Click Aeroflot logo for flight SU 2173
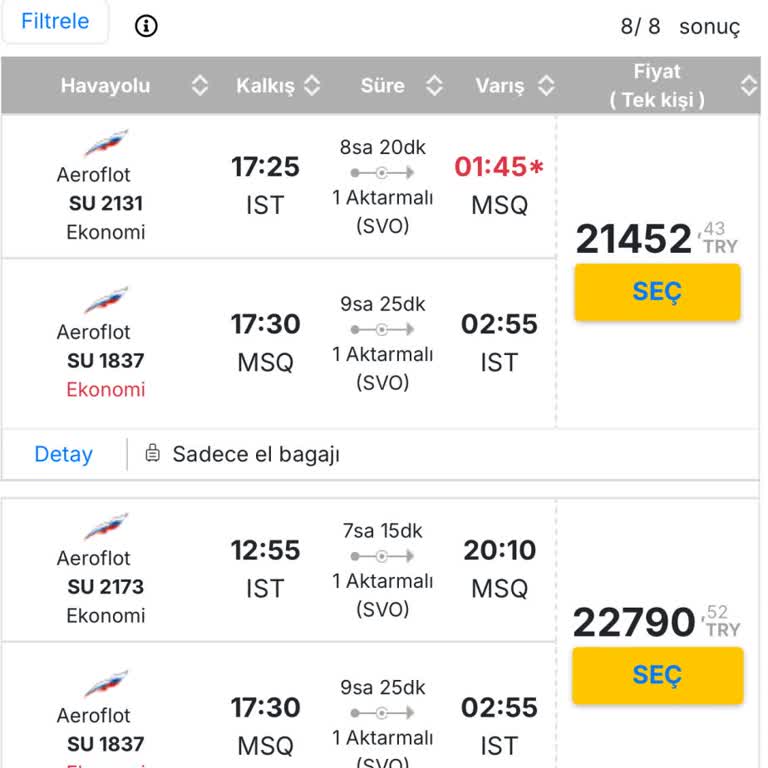 tap(106, 527)
